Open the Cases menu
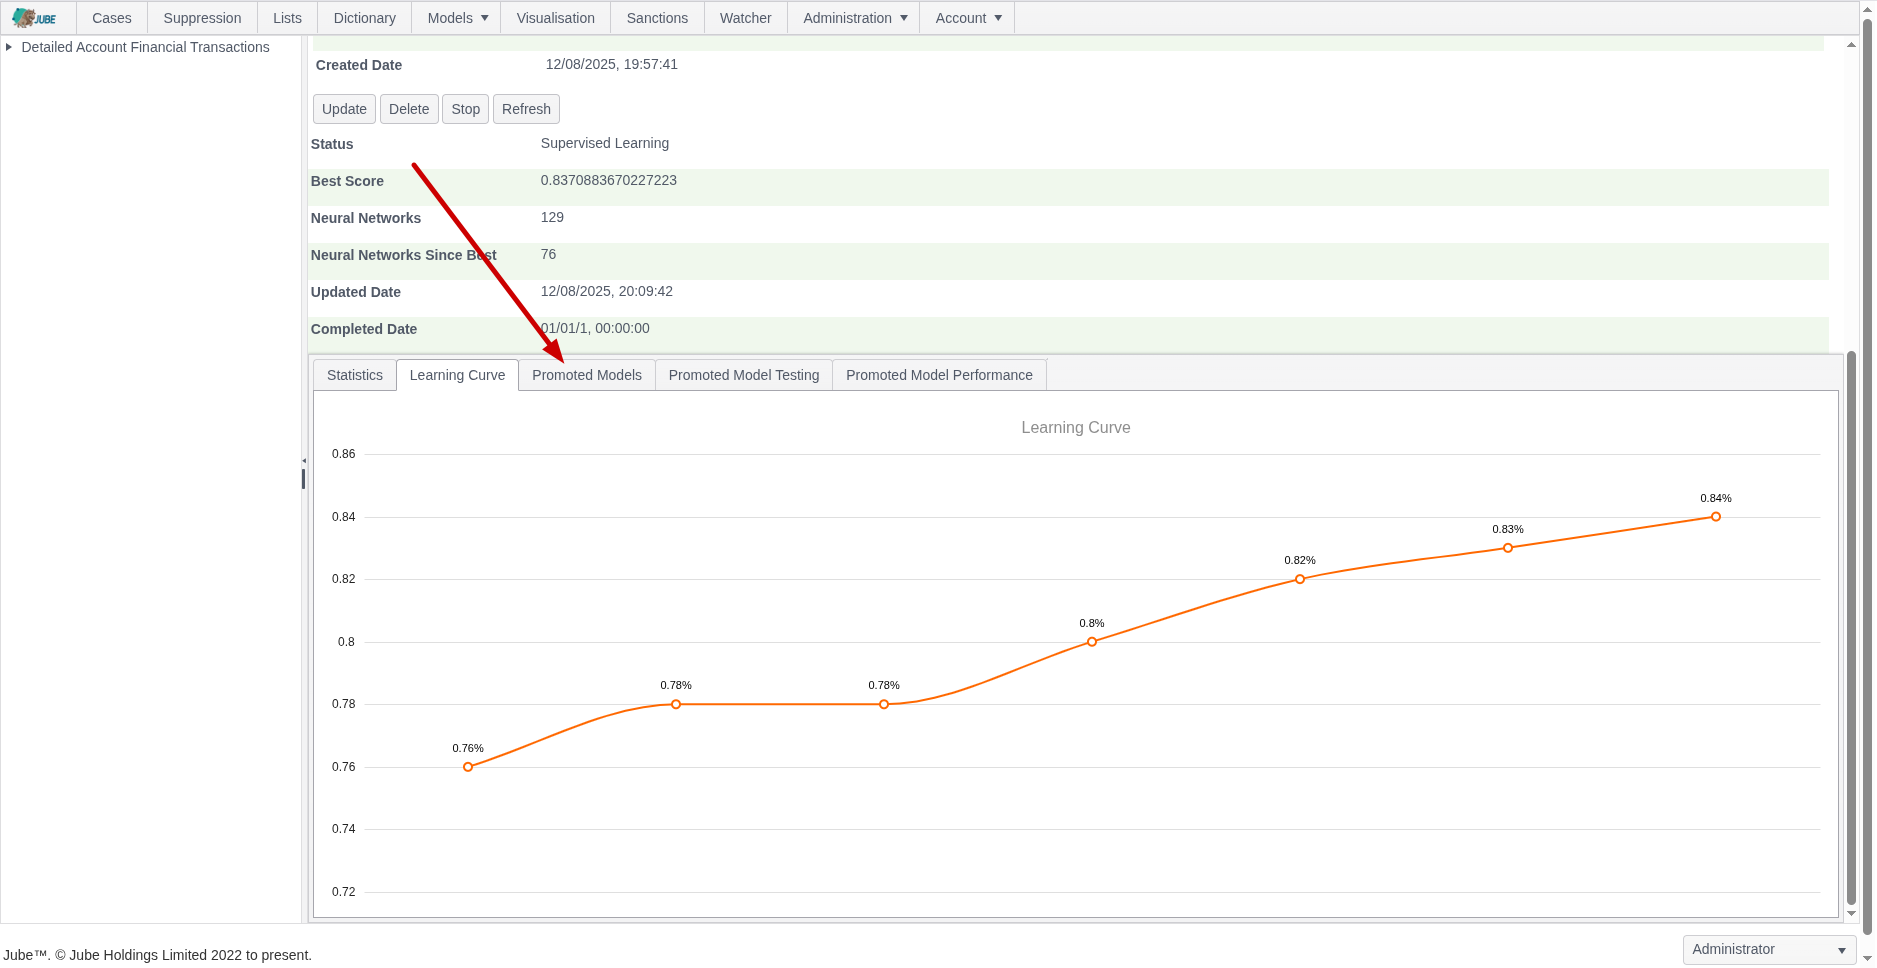Image resolution: width=1877 pixels, height=968 pixels. (x=112, y=18)
